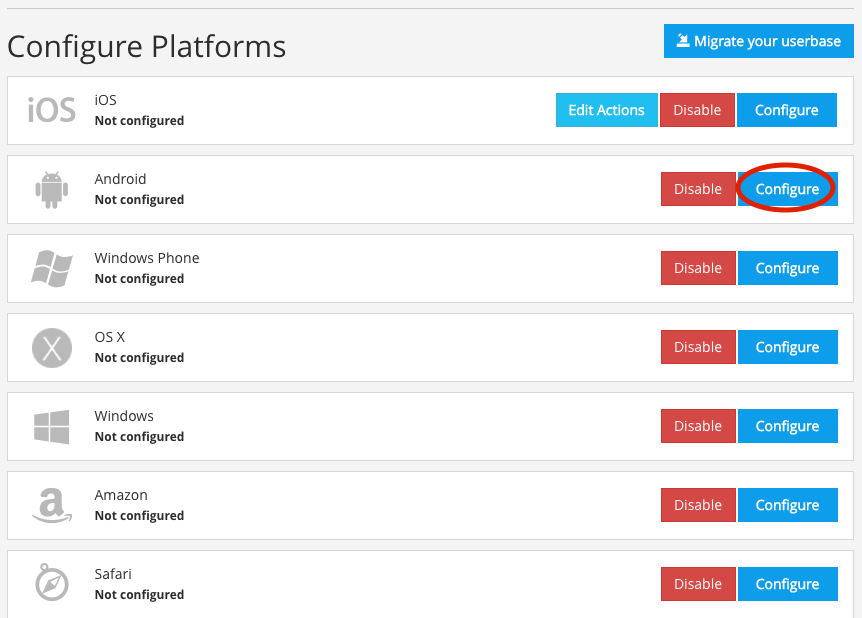862x618 pixels.
Task: Click the Windows logo icon
Action: [52, 427]
